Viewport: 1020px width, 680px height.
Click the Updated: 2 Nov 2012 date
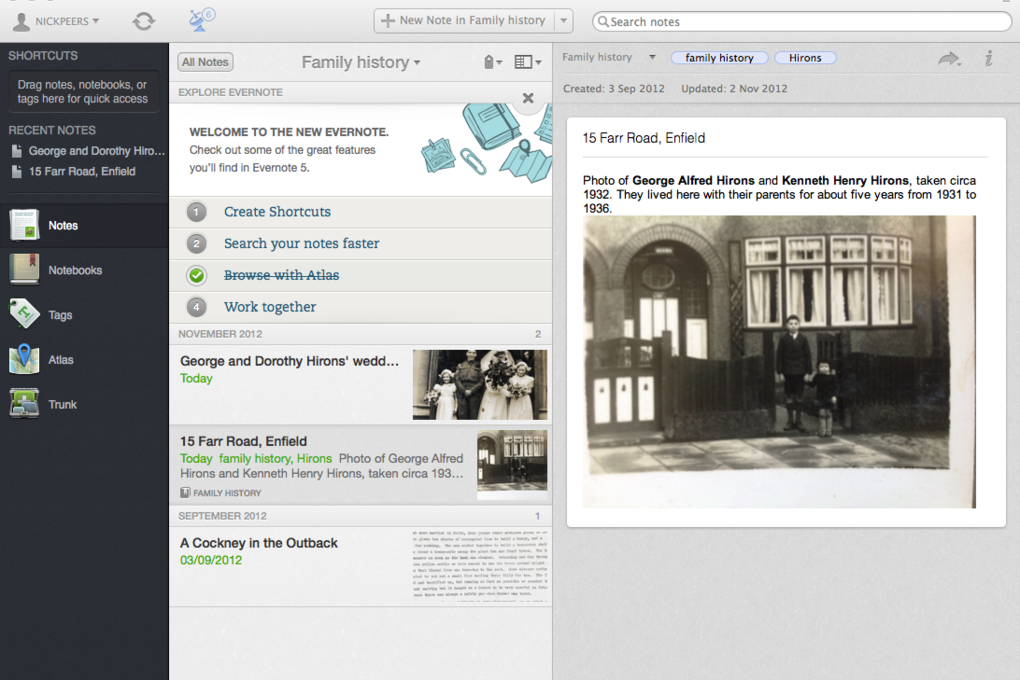click(x=734, y=88)
